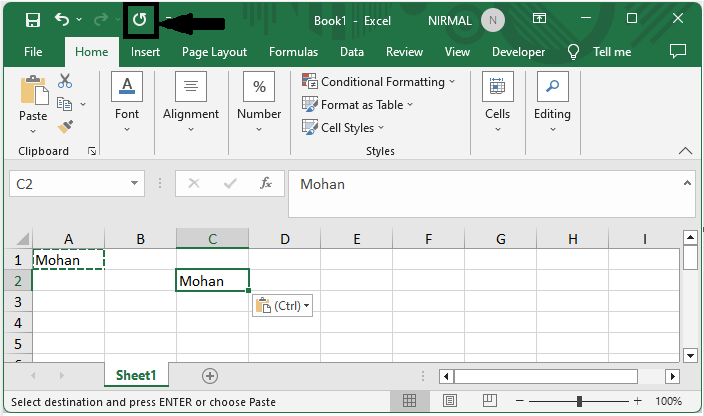
Task: Select cell A1 containing Mohan
Action: coord(68,260)
